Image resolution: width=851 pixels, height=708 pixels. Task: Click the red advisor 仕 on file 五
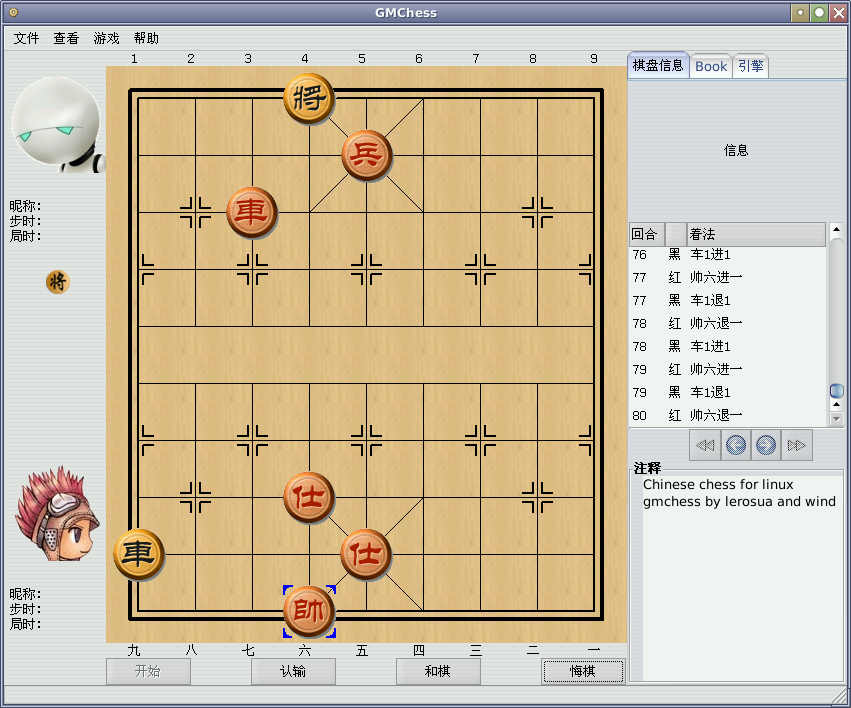click(366, 554)
